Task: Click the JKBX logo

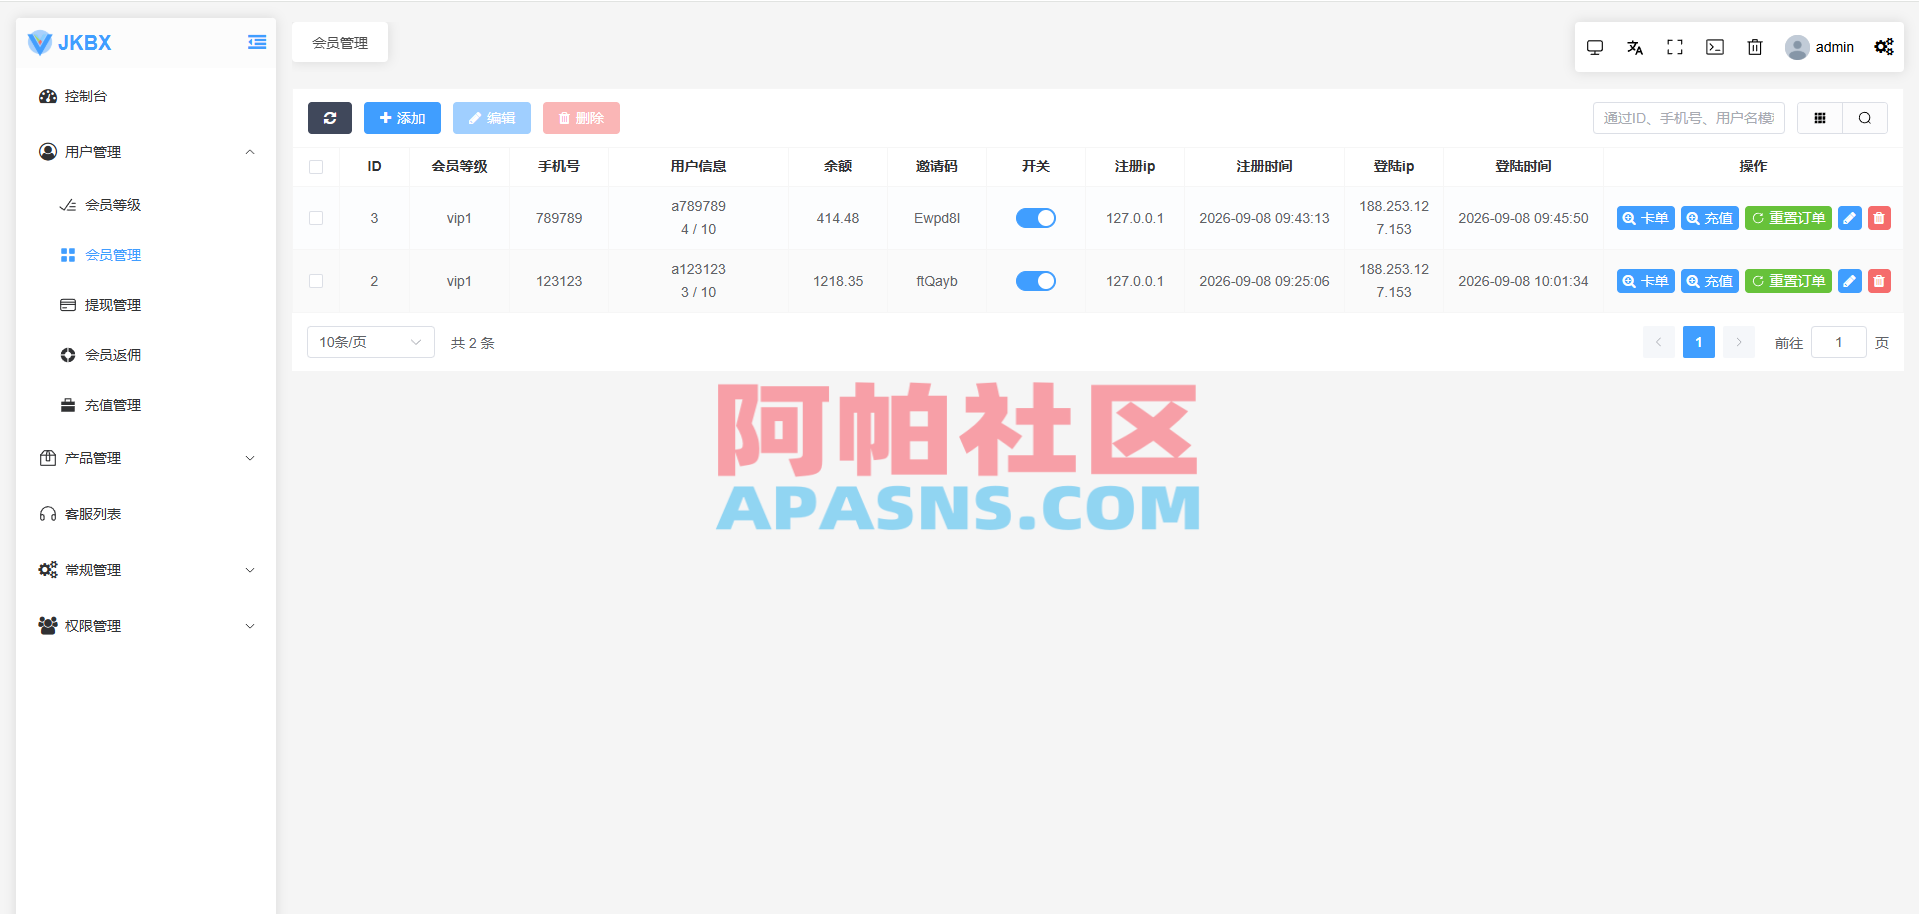Action: (x=69, y=42)
